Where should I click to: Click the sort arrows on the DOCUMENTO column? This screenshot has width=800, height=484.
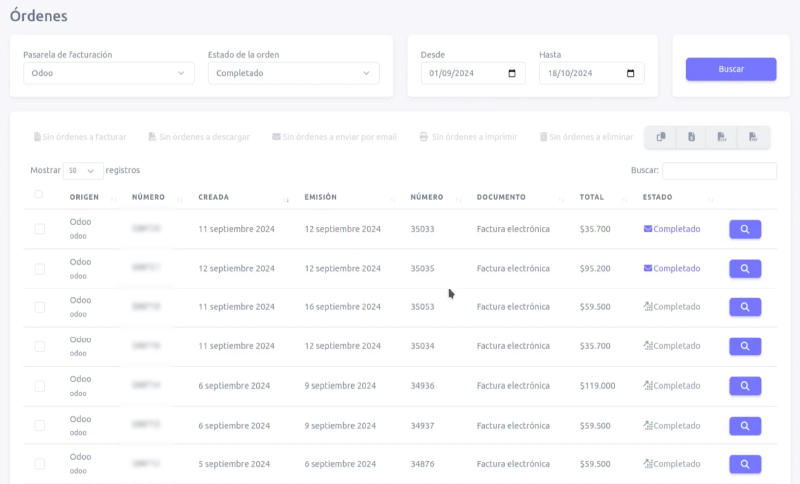point(562,199)
